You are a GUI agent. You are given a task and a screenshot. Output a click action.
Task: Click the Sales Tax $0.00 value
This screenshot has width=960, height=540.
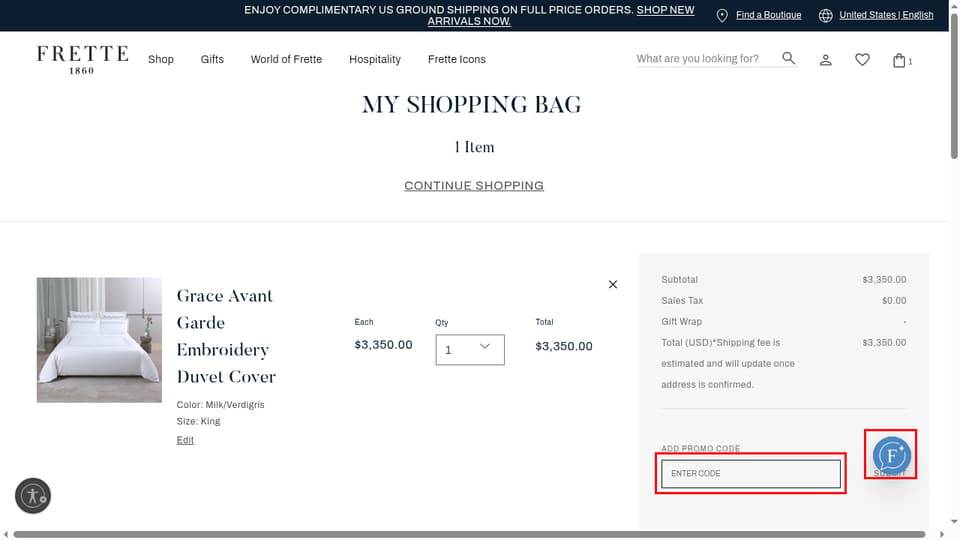click(894, 301)
